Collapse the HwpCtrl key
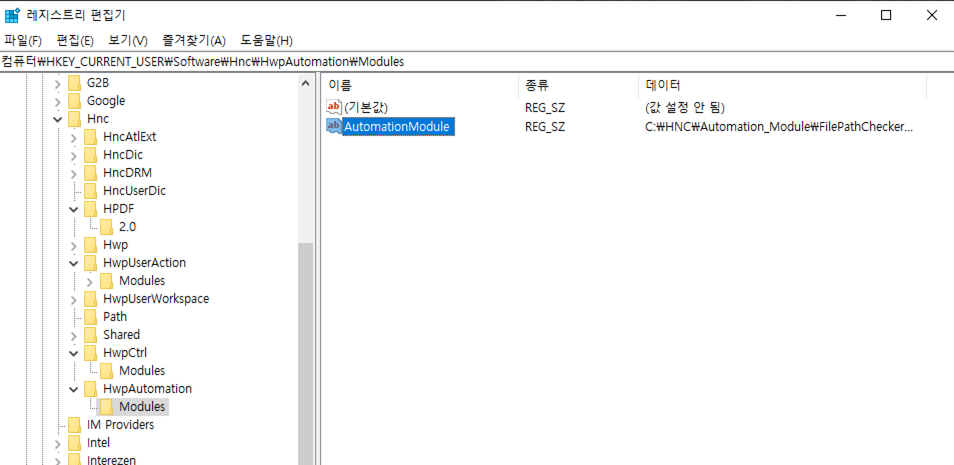 coord(74,353)
